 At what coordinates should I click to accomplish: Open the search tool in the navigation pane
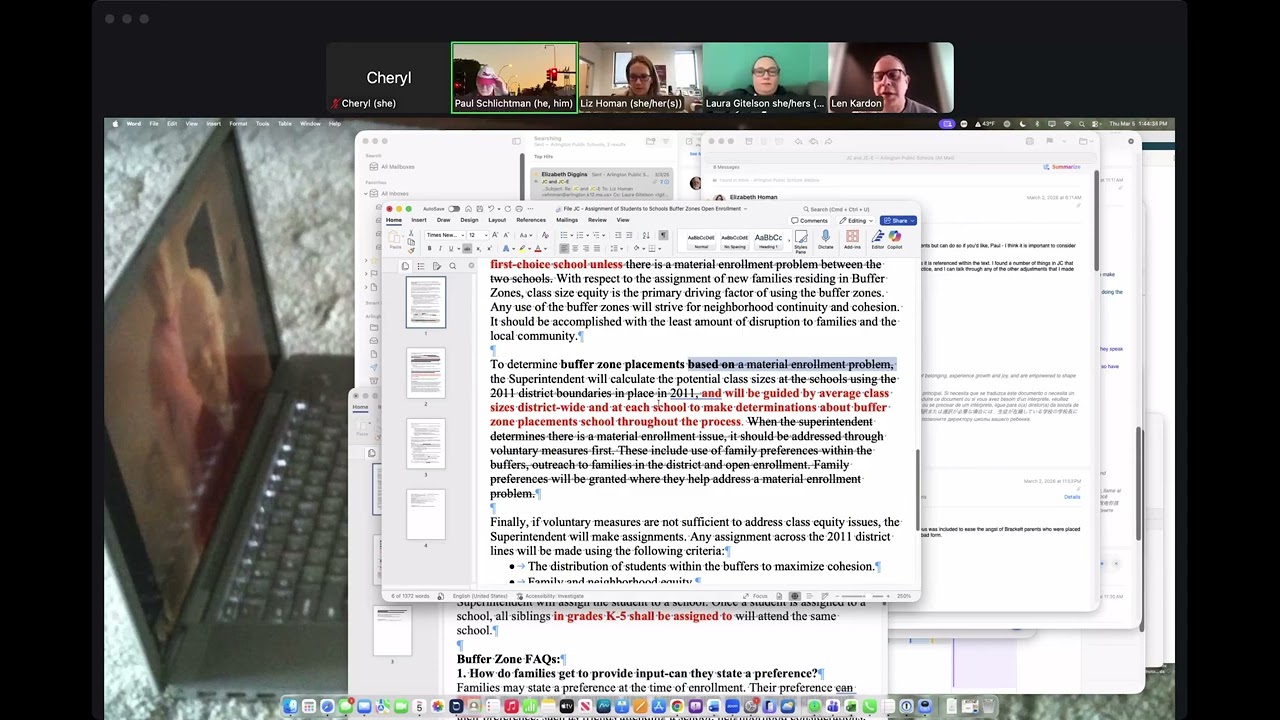(x=452, y=266)
